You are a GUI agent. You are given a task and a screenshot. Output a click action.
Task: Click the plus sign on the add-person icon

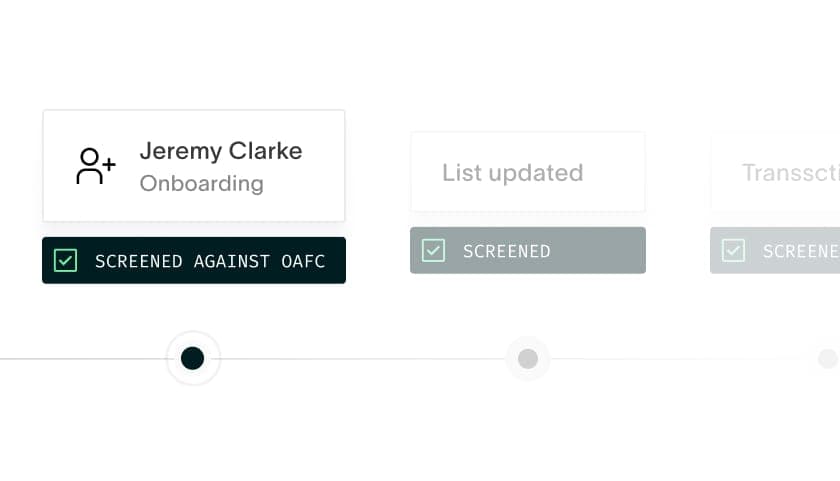pos(109,164)
